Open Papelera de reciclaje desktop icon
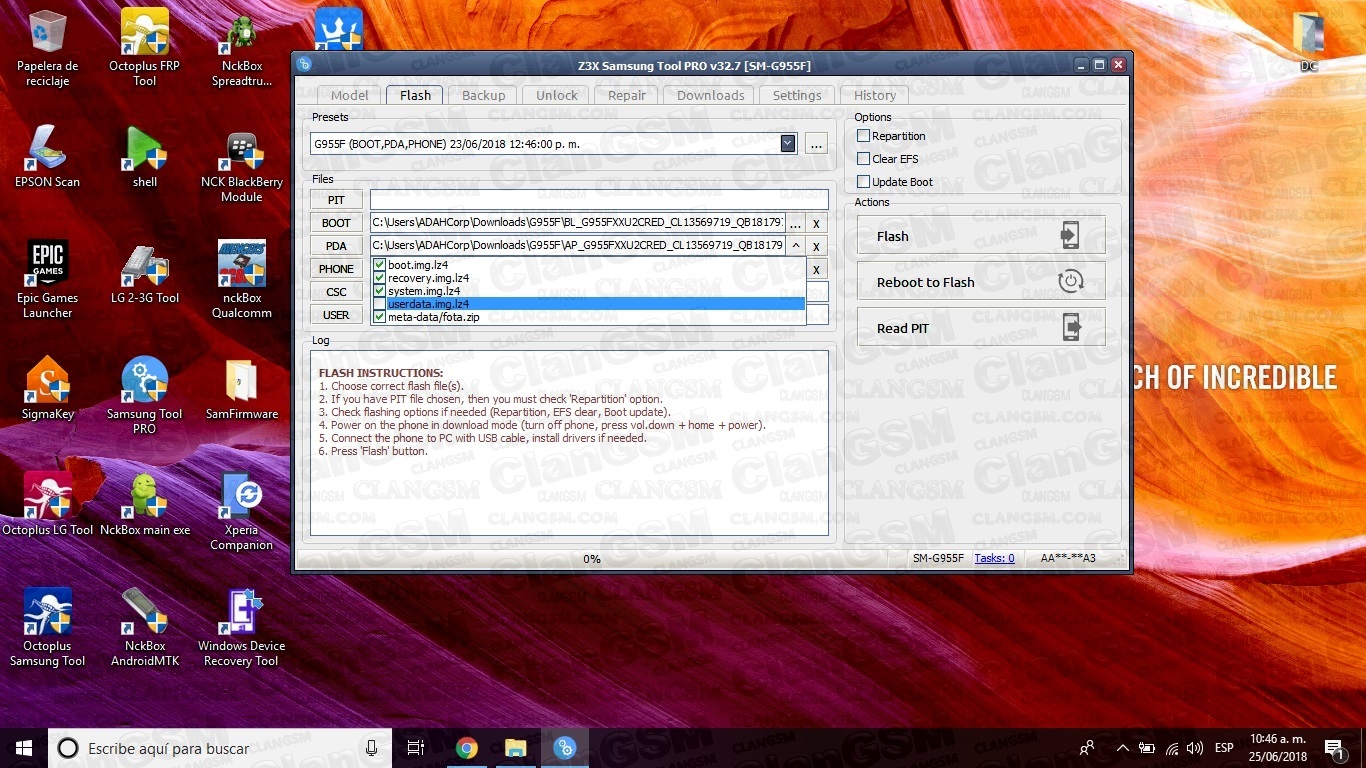This screenshot has height=768, width=1366. point(48,48)
